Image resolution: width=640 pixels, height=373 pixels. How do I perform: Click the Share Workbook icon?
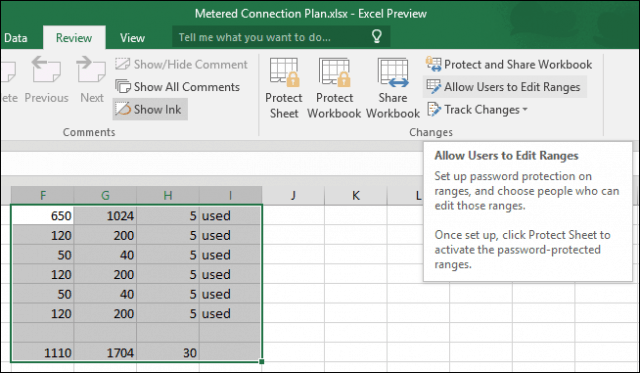(x=393, y=73)
